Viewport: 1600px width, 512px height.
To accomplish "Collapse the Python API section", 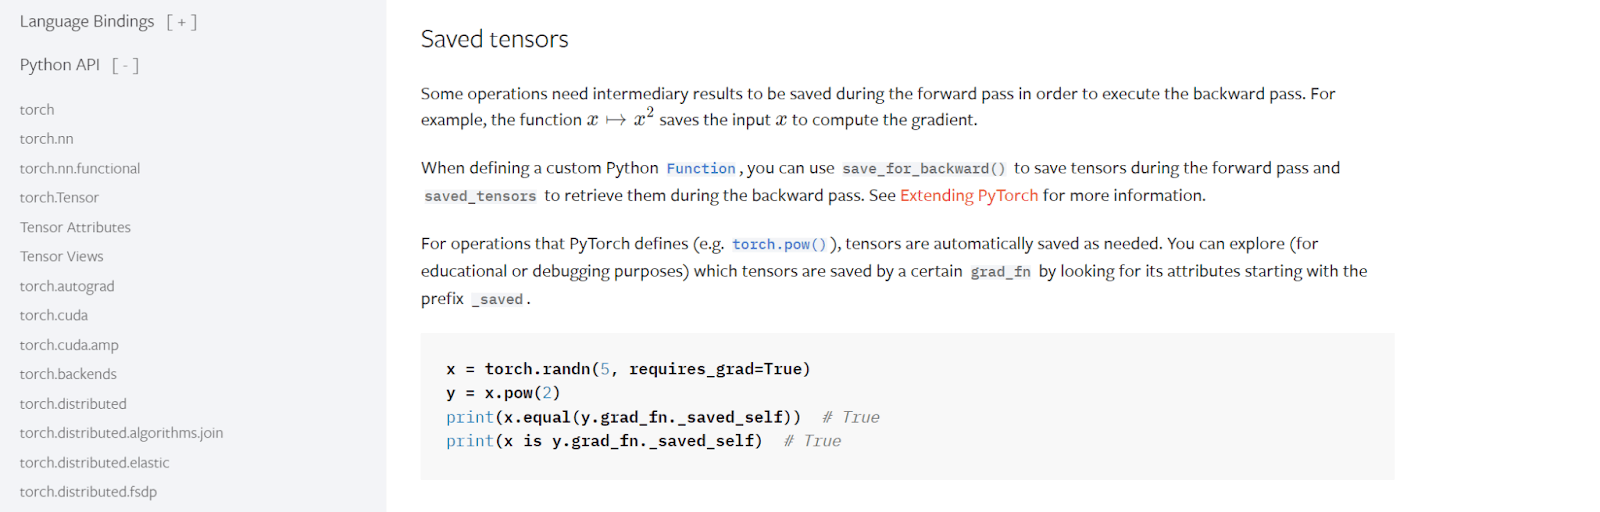I will (x=125, y=66).
